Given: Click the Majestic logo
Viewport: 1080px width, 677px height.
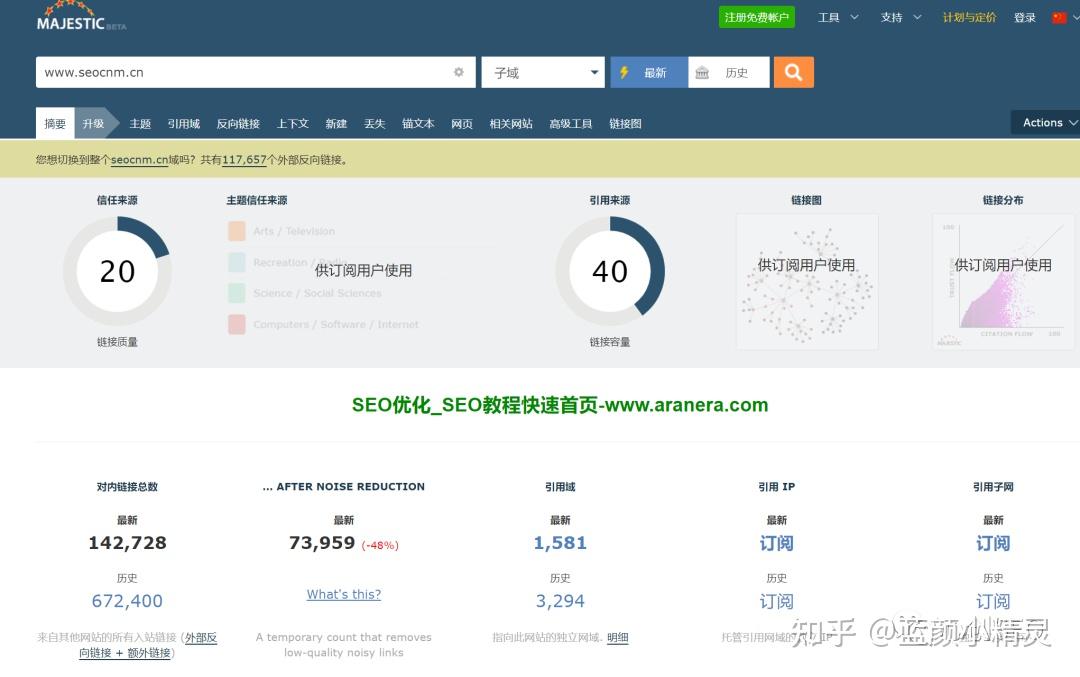Looking at the screenshot, I should point(81,17).
